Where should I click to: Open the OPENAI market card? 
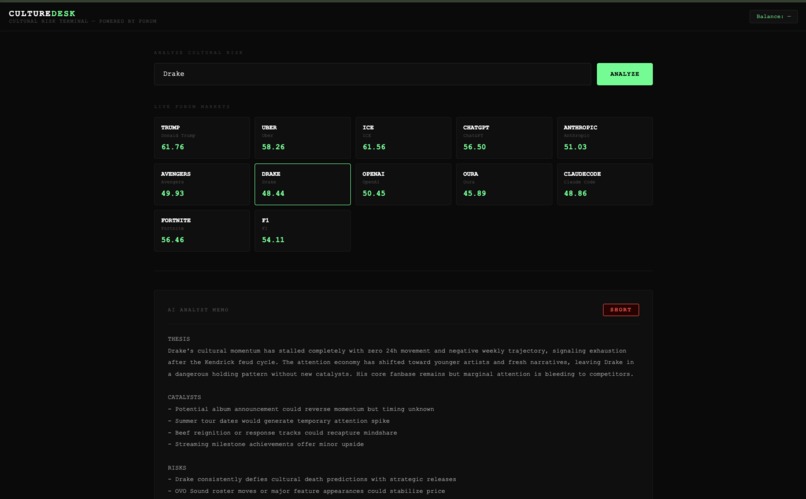[x=403, y=184]
